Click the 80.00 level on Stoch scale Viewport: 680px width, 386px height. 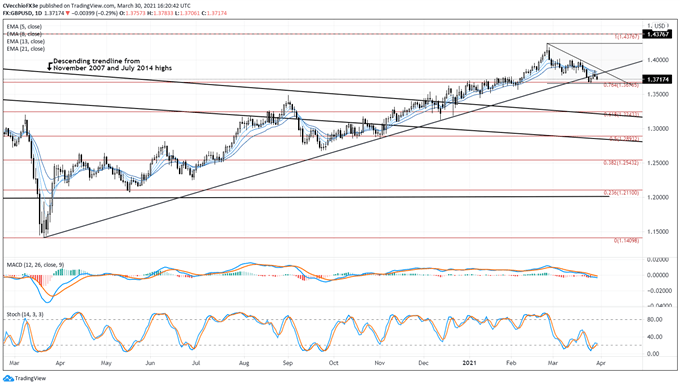654,320
